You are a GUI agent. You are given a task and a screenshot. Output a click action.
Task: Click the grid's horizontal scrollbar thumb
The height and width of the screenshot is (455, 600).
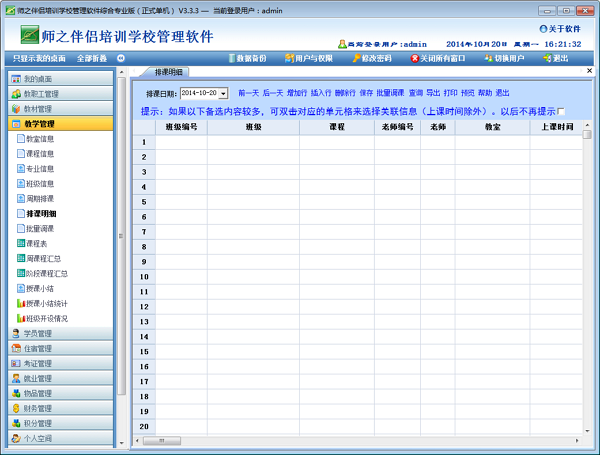(x=161, y=441)
